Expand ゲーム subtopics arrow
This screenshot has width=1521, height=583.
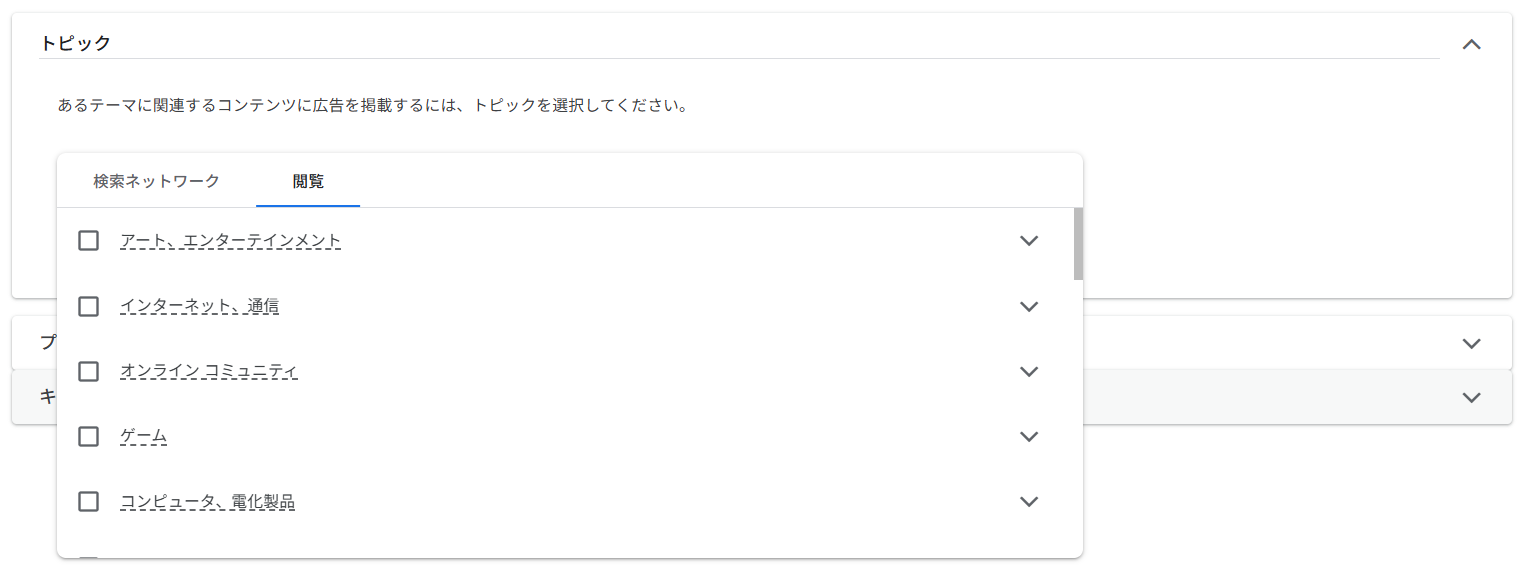pyautogui.click(x=1029, y=436)
